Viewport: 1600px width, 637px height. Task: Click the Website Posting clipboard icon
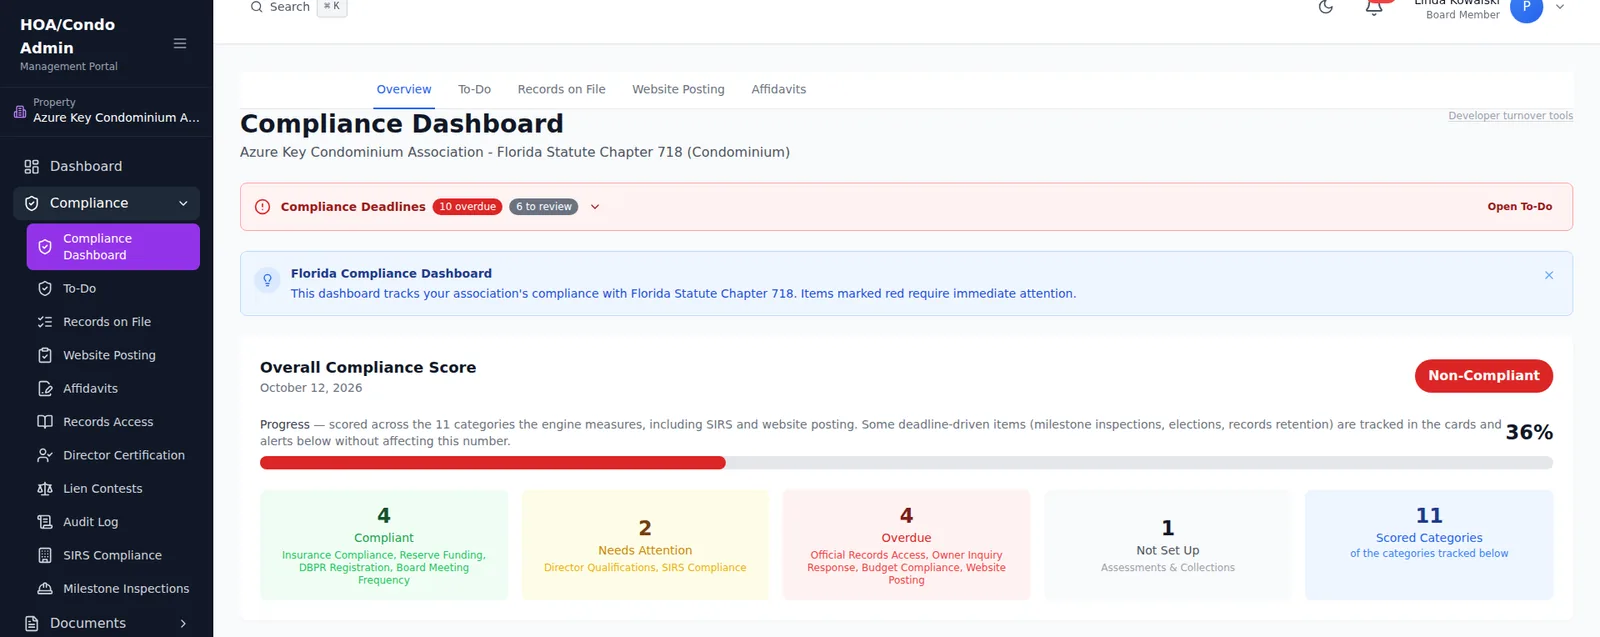pos(45,355)
